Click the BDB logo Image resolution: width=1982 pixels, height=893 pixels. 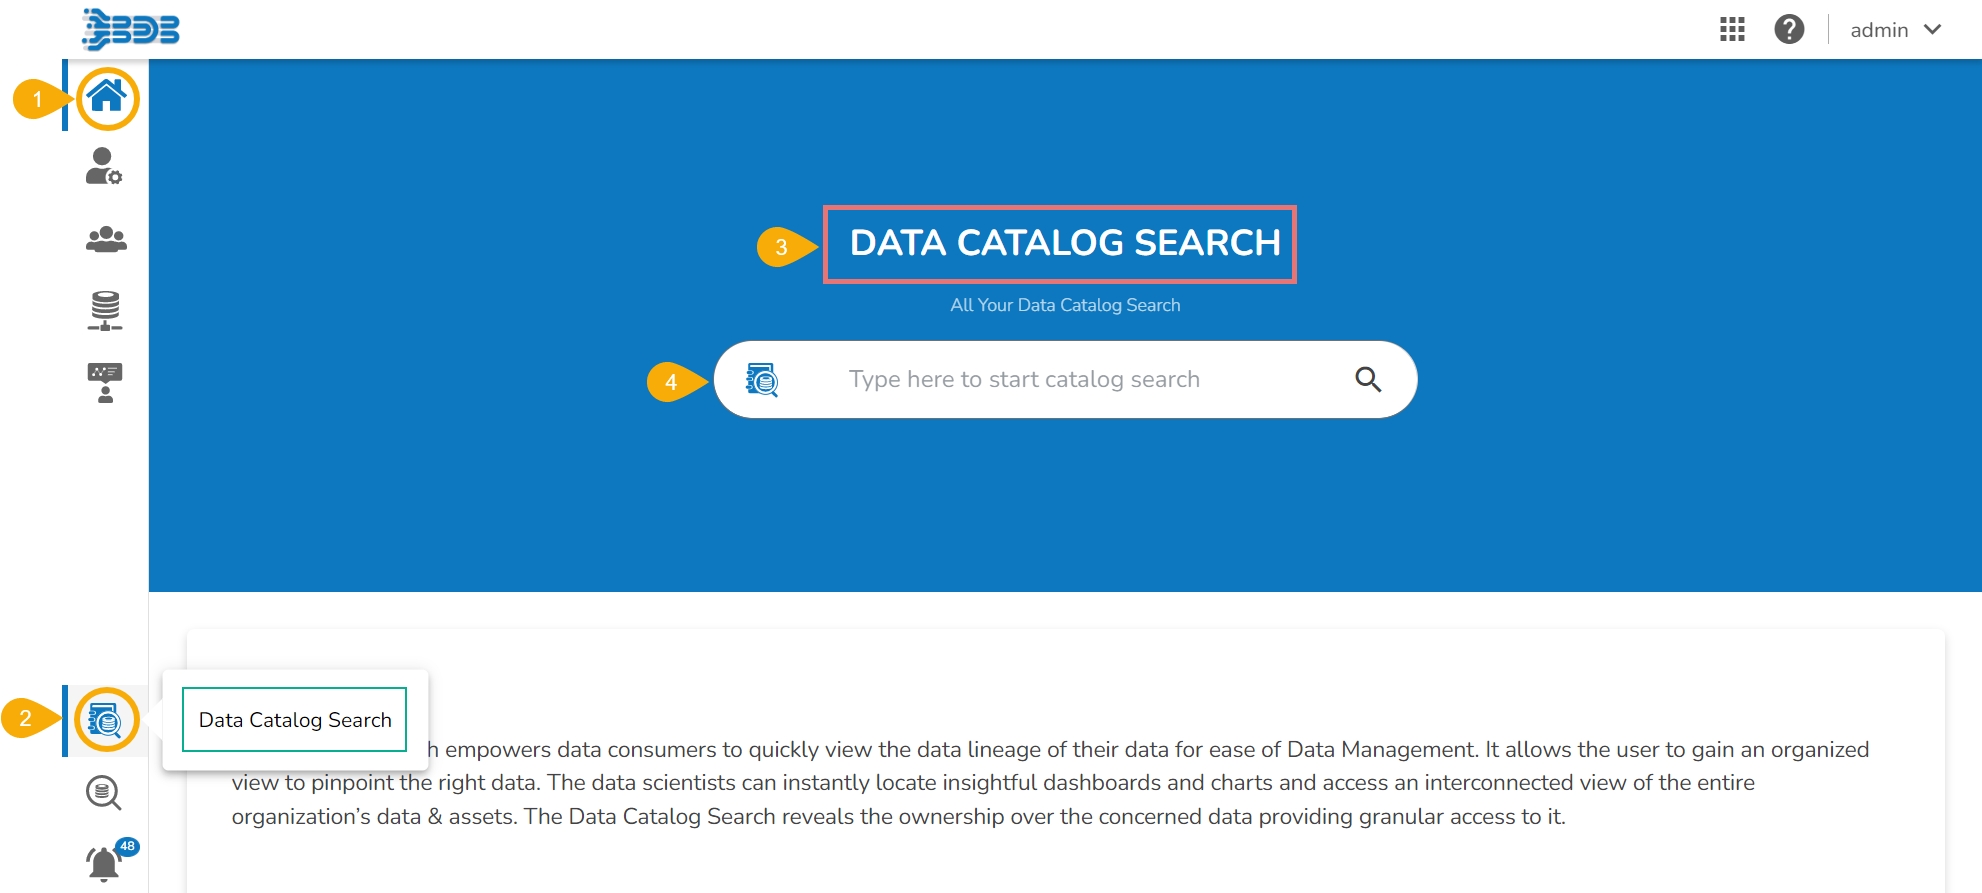131,29
